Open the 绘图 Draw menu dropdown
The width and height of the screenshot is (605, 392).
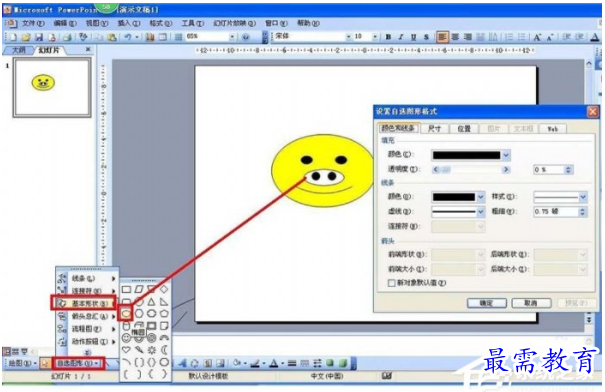[x=22, y=363]
